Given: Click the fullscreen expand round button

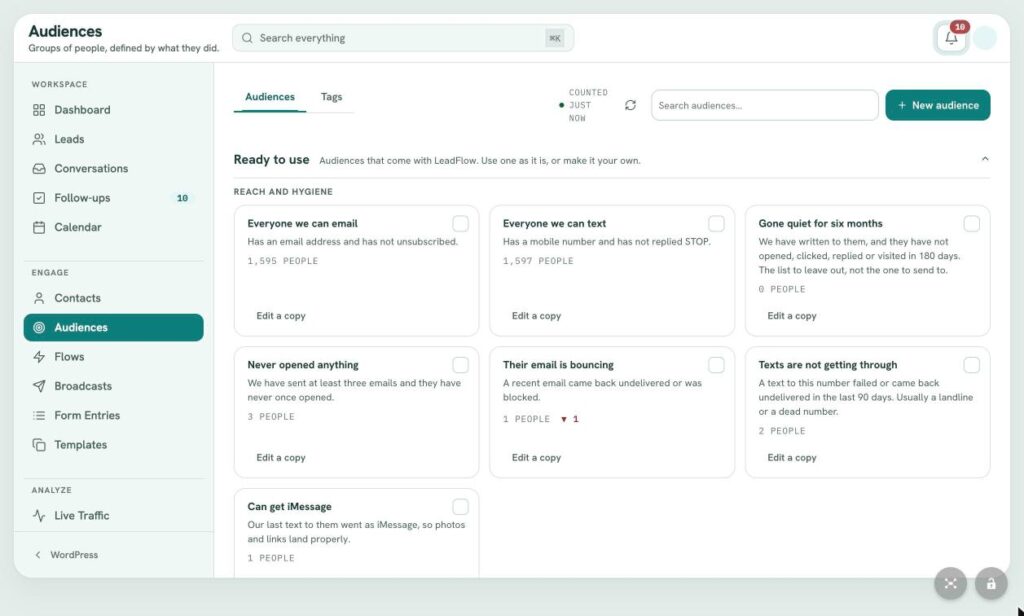Looking at the screenshot, I should [950, 583].
